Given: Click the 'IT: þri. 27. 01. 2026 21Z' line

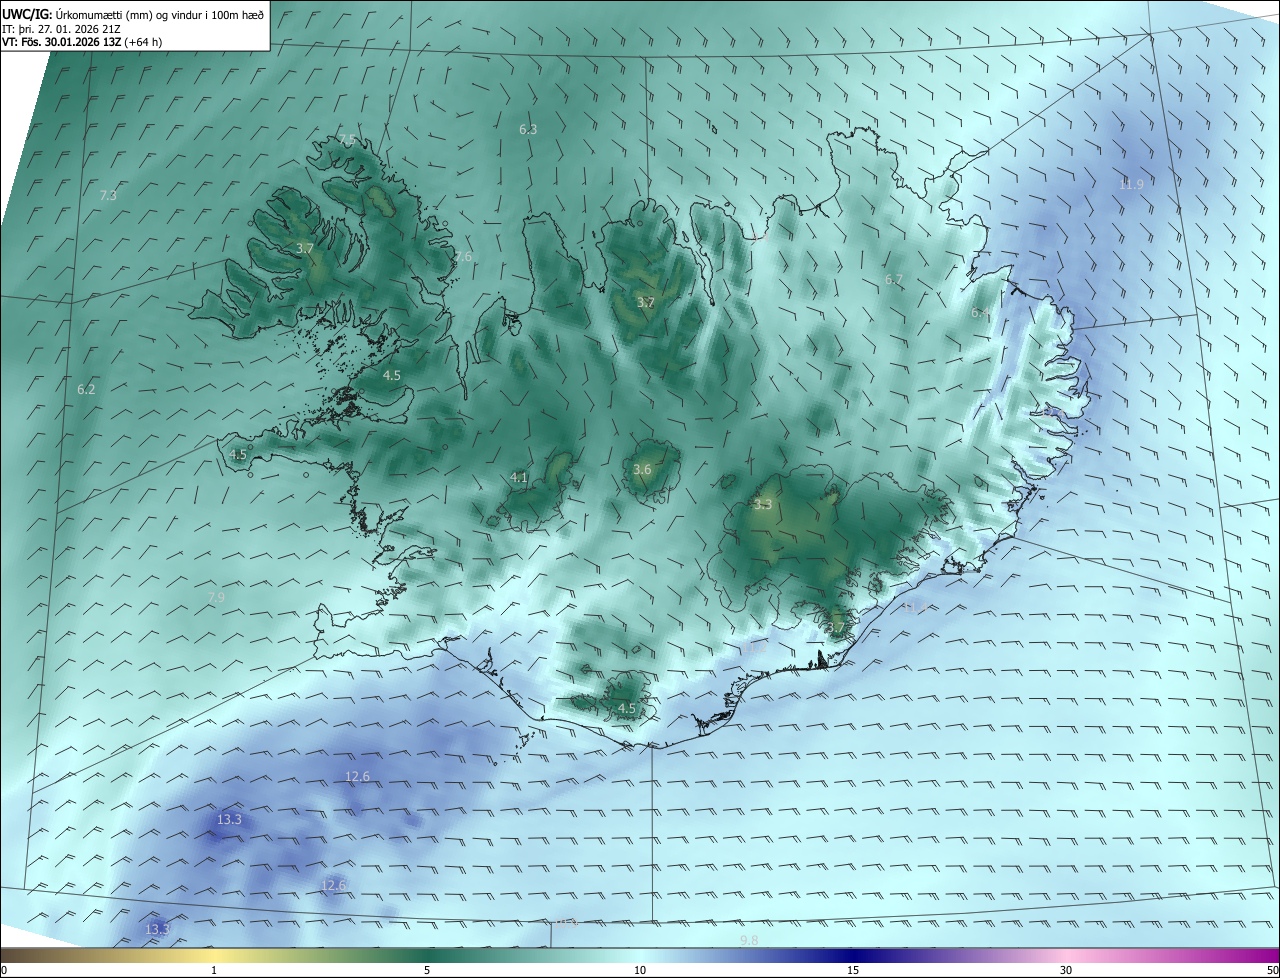Looking at the screenshot, I should coord(62,28).
